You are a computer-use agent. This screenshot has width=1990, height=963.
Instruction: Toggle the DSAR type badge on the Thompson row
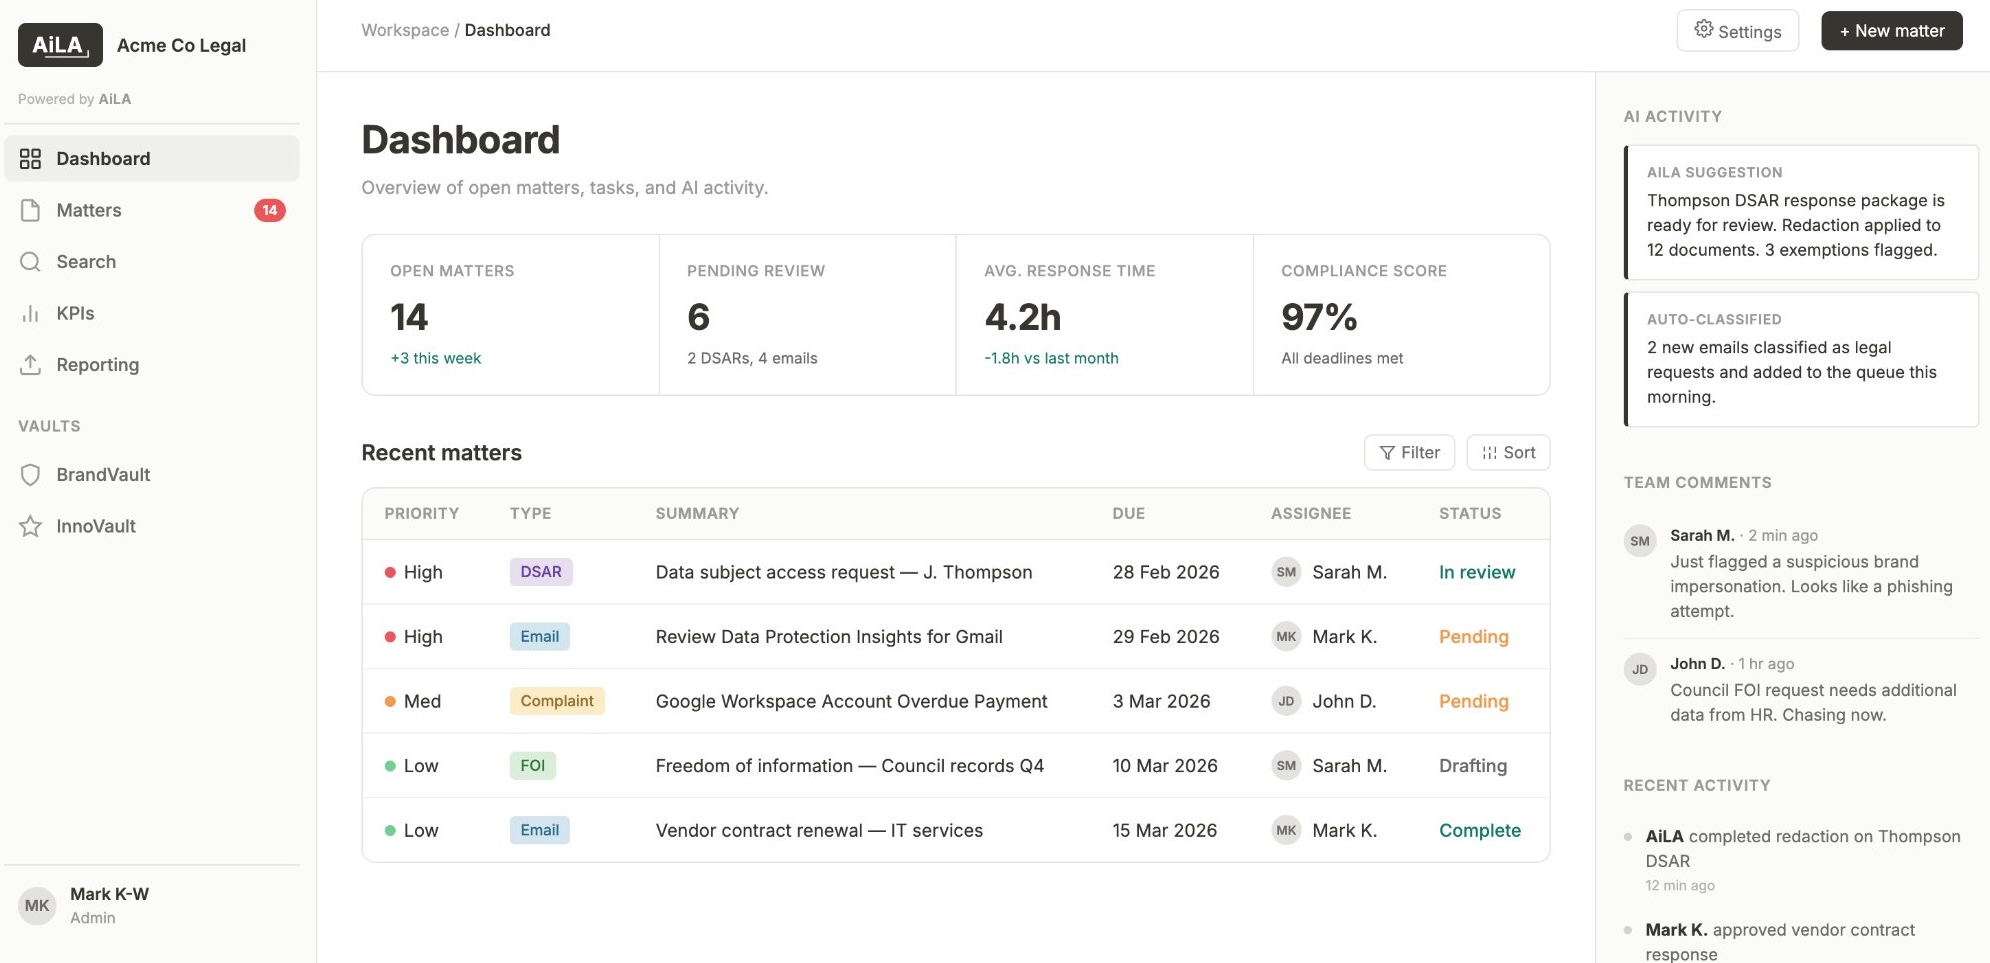[x=541, y=571]
